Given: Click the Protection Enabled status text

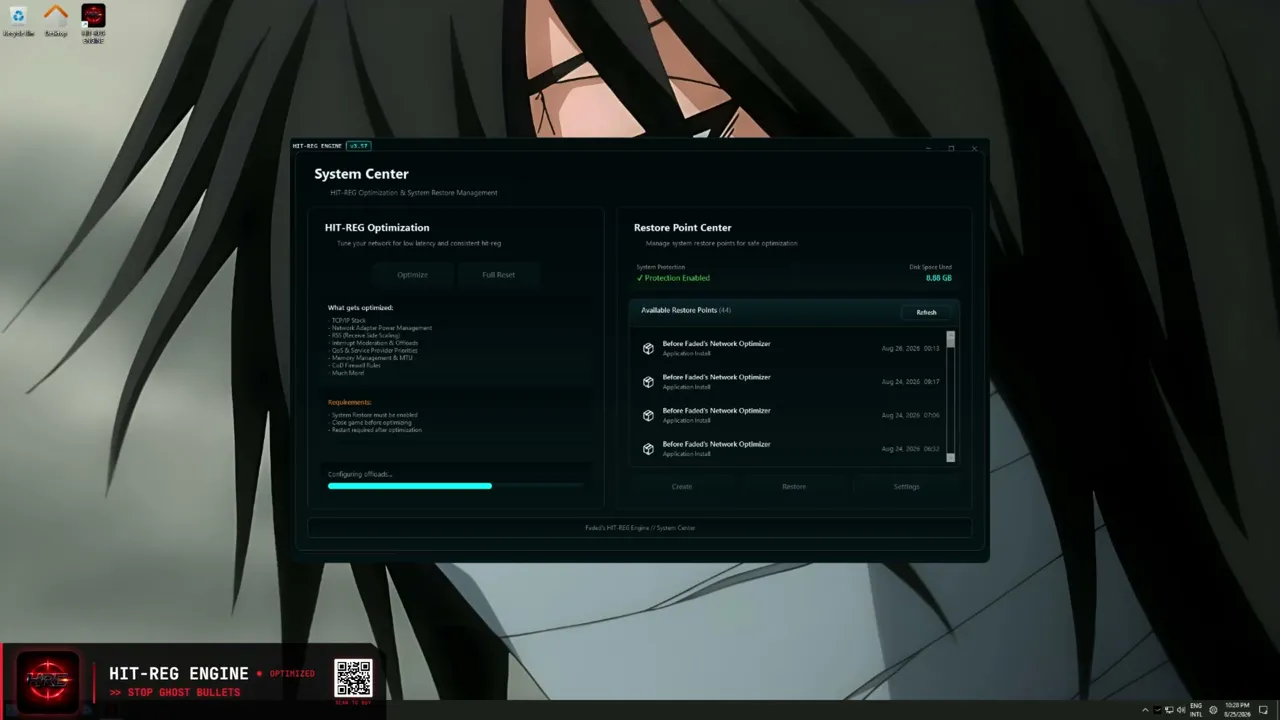Looking at the screenshot, I should coord(673,278).
